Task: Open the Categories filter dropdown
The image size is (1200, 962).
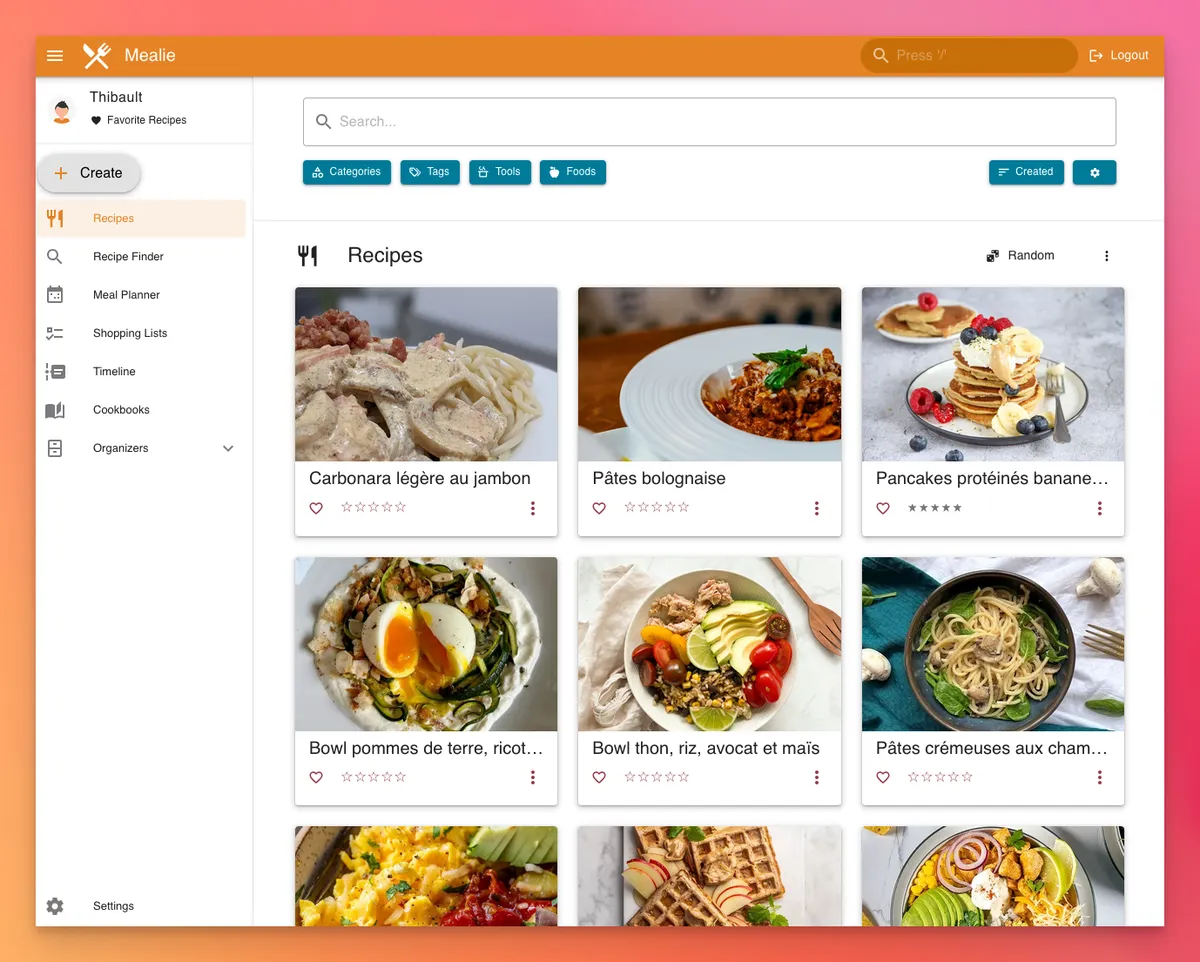Action: [346, 172]
